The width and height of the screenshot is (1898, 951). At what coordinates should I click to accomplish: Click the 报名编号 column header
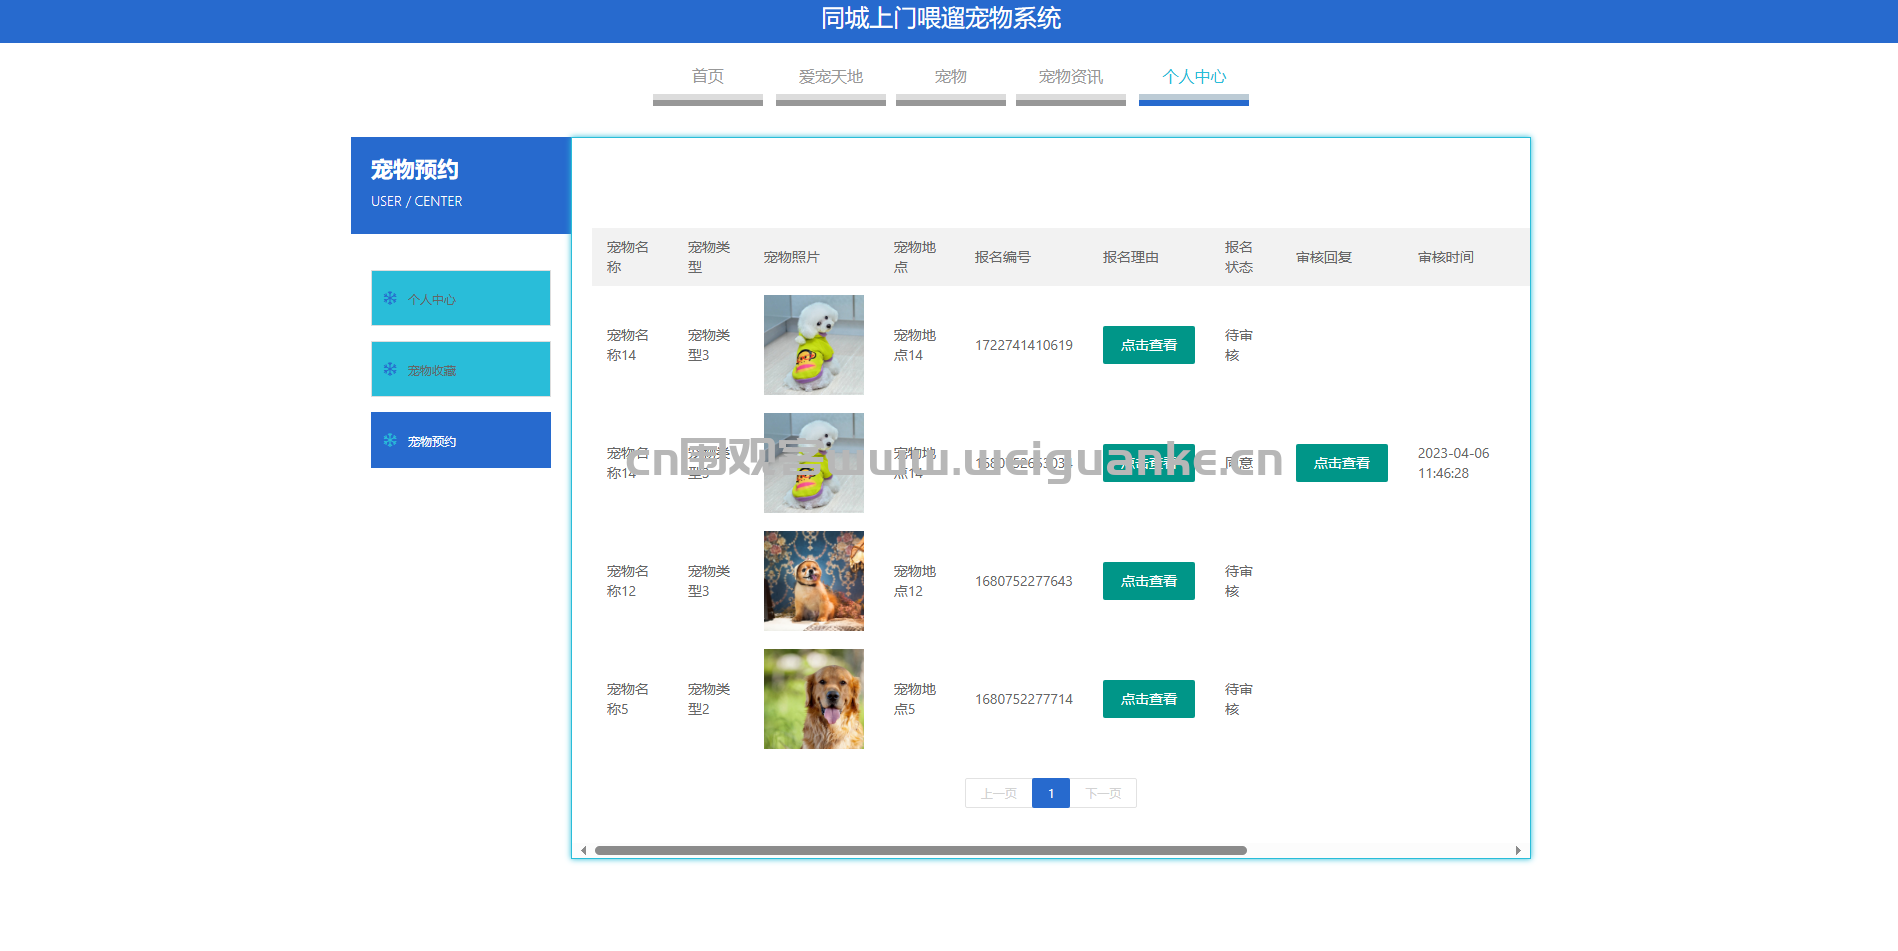coord(1002,257)
